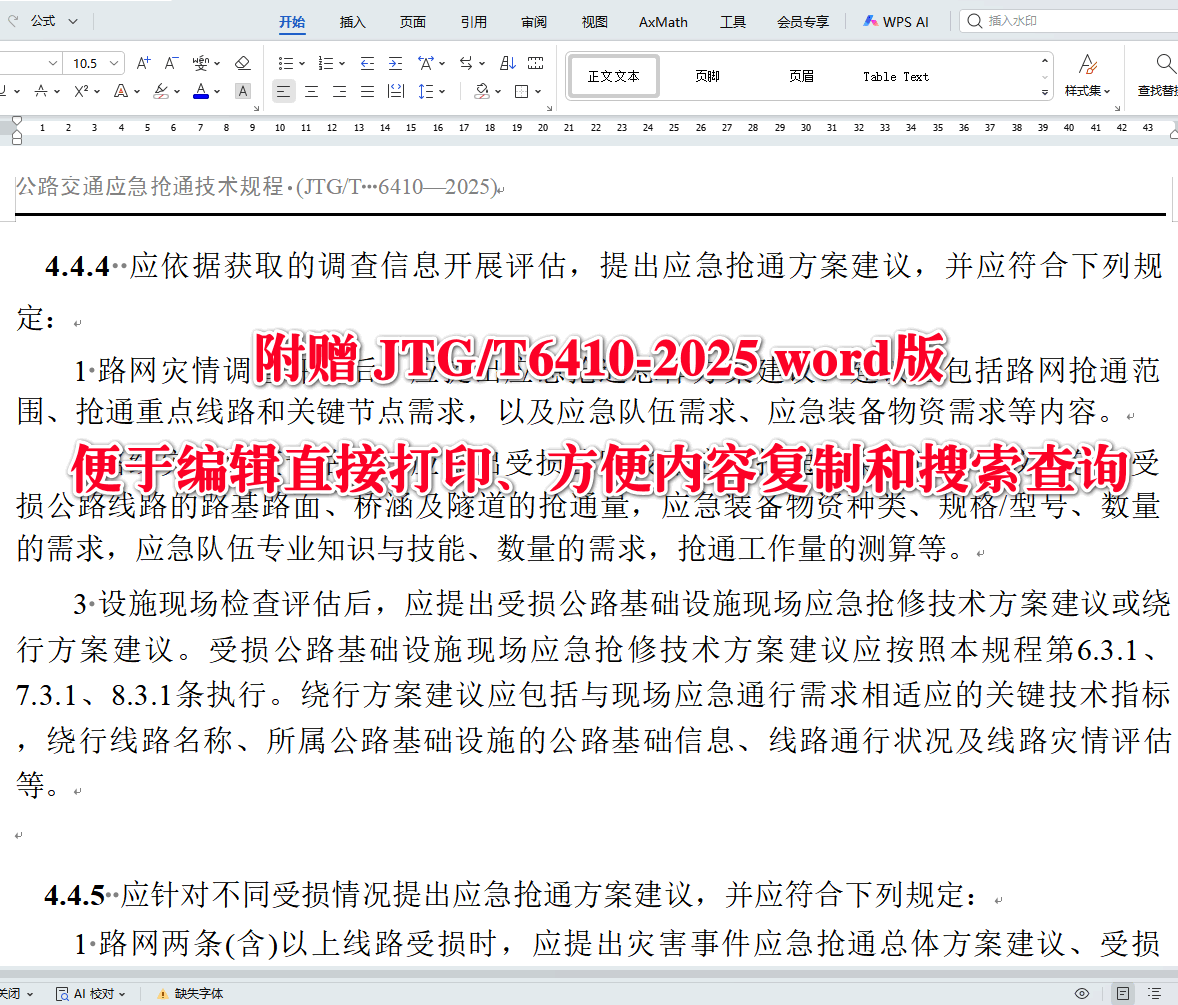
Task: Apply the 页眉 style from style gallery
Action: point(801,75)
